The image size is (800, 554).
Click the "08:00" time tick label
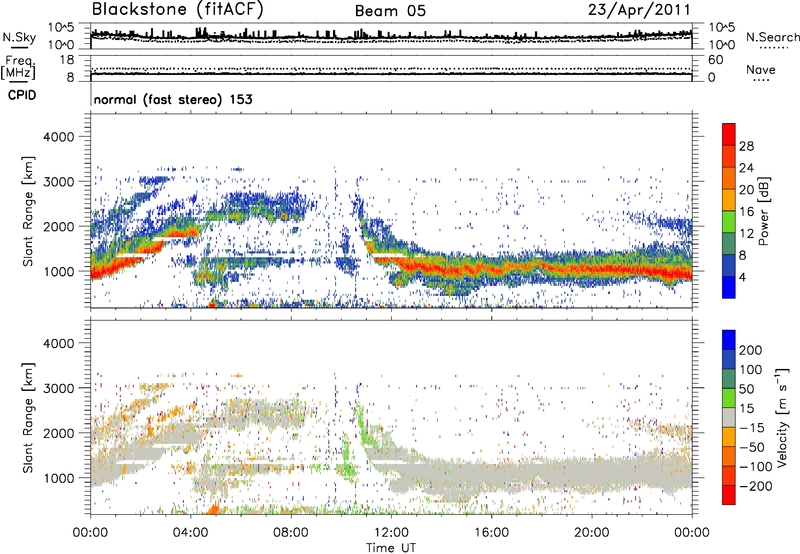point(291,533)
